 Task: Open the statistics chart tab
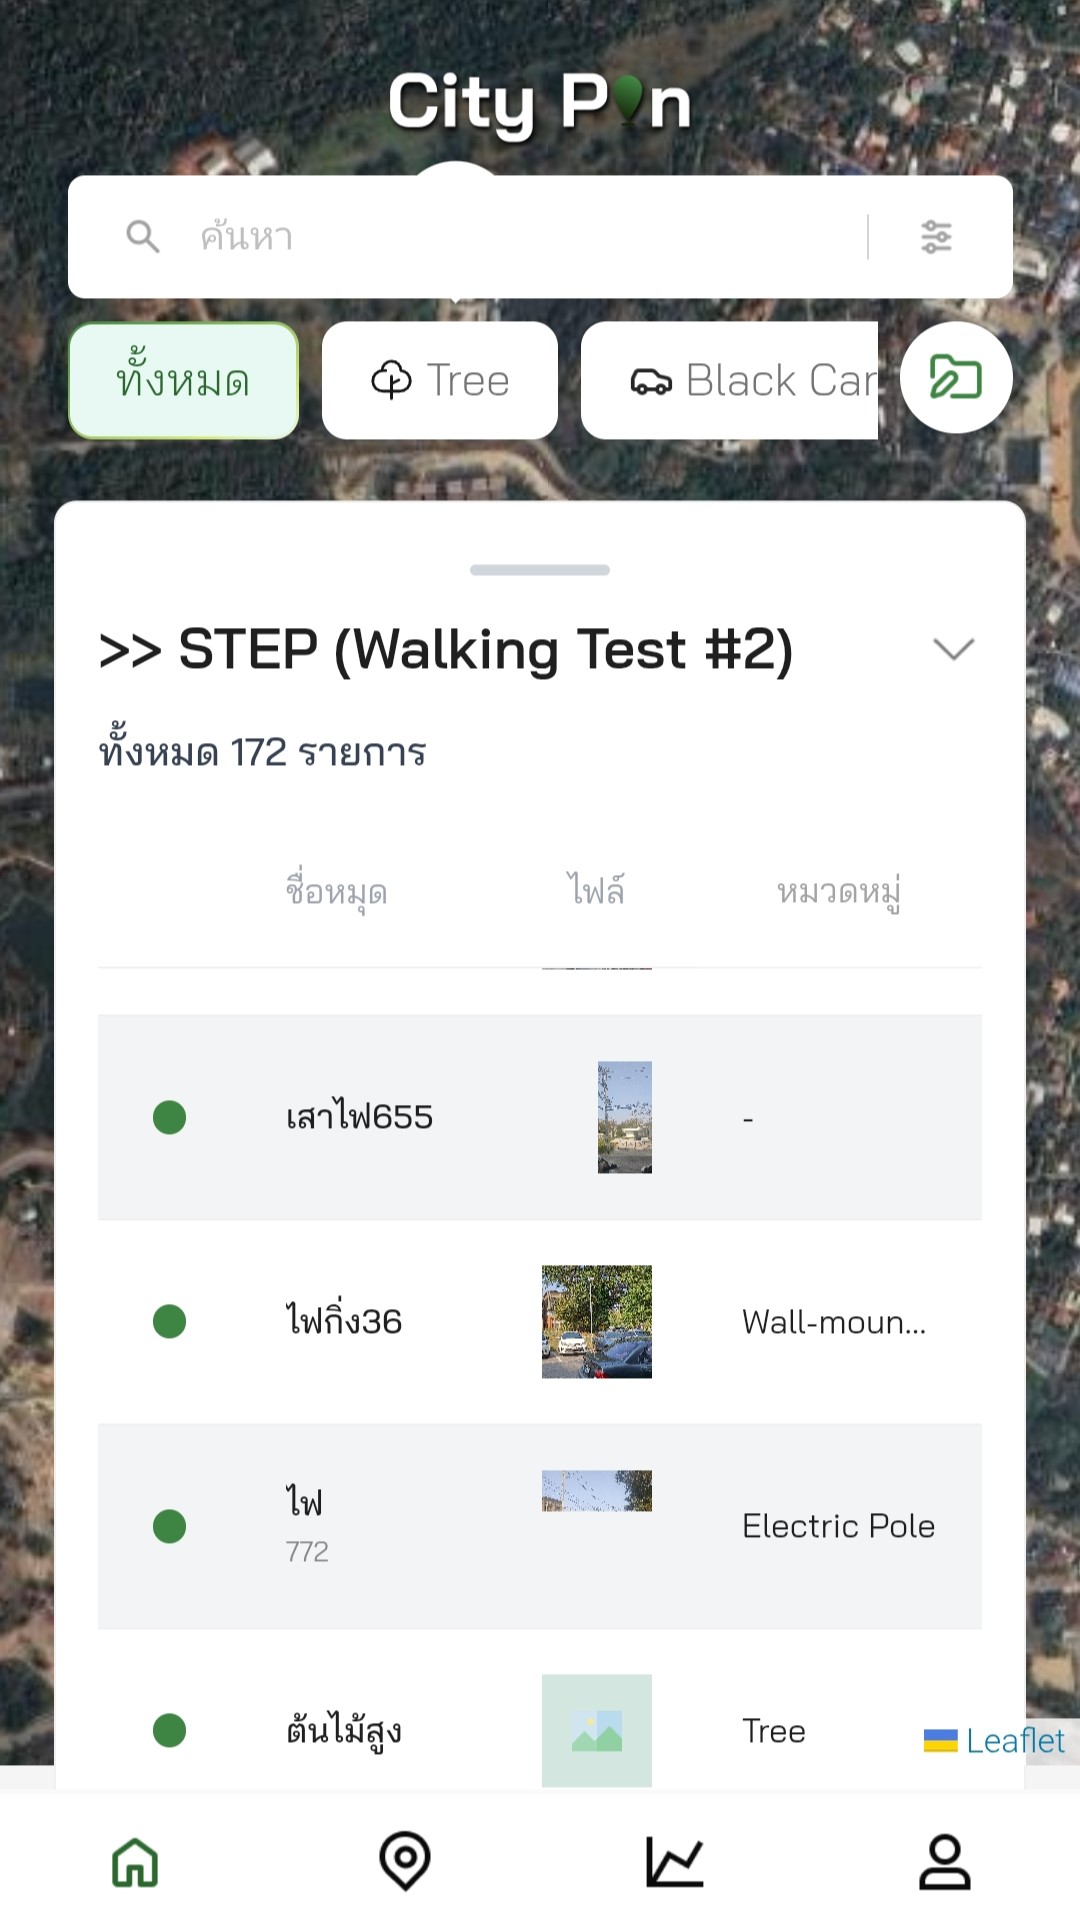coord(675,1862)
